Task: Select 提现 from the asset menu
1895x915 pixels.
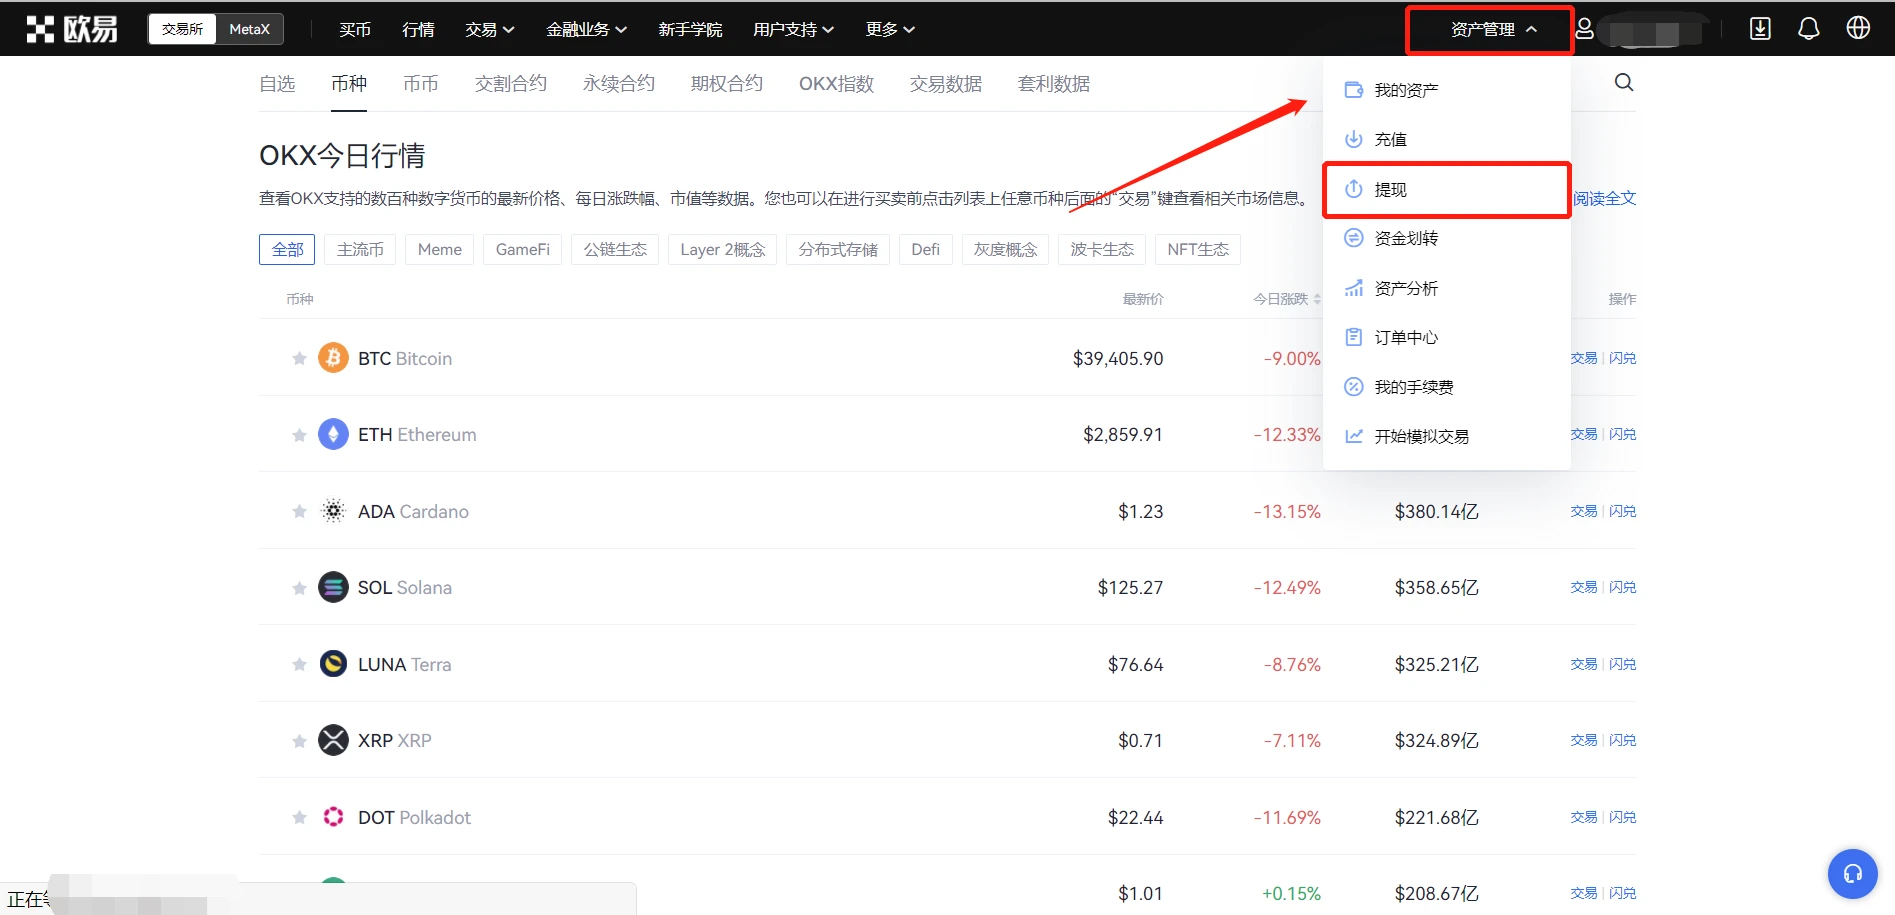Action: (x=1391, y=189)
